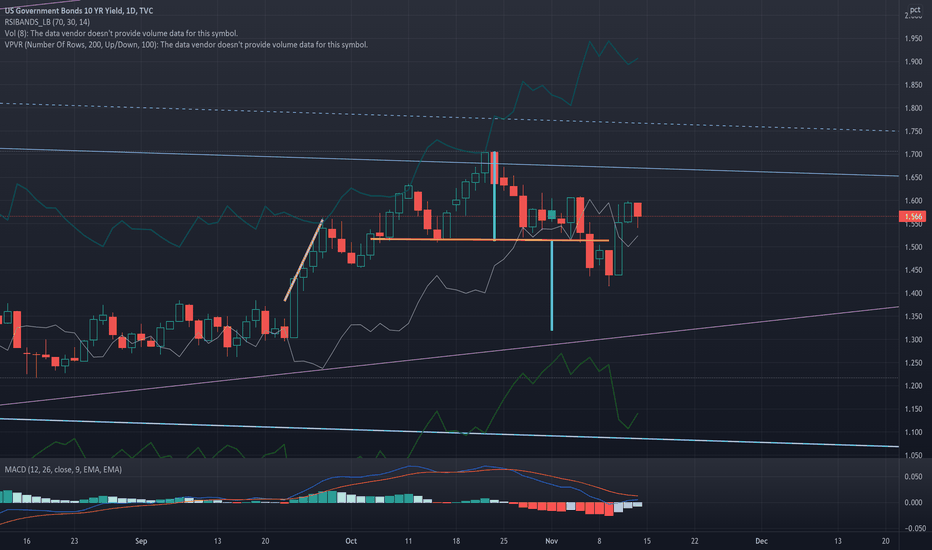Screen dimensions: 932x550
Task: Click the Sep label on the time axis
Action: pos(141,541)
